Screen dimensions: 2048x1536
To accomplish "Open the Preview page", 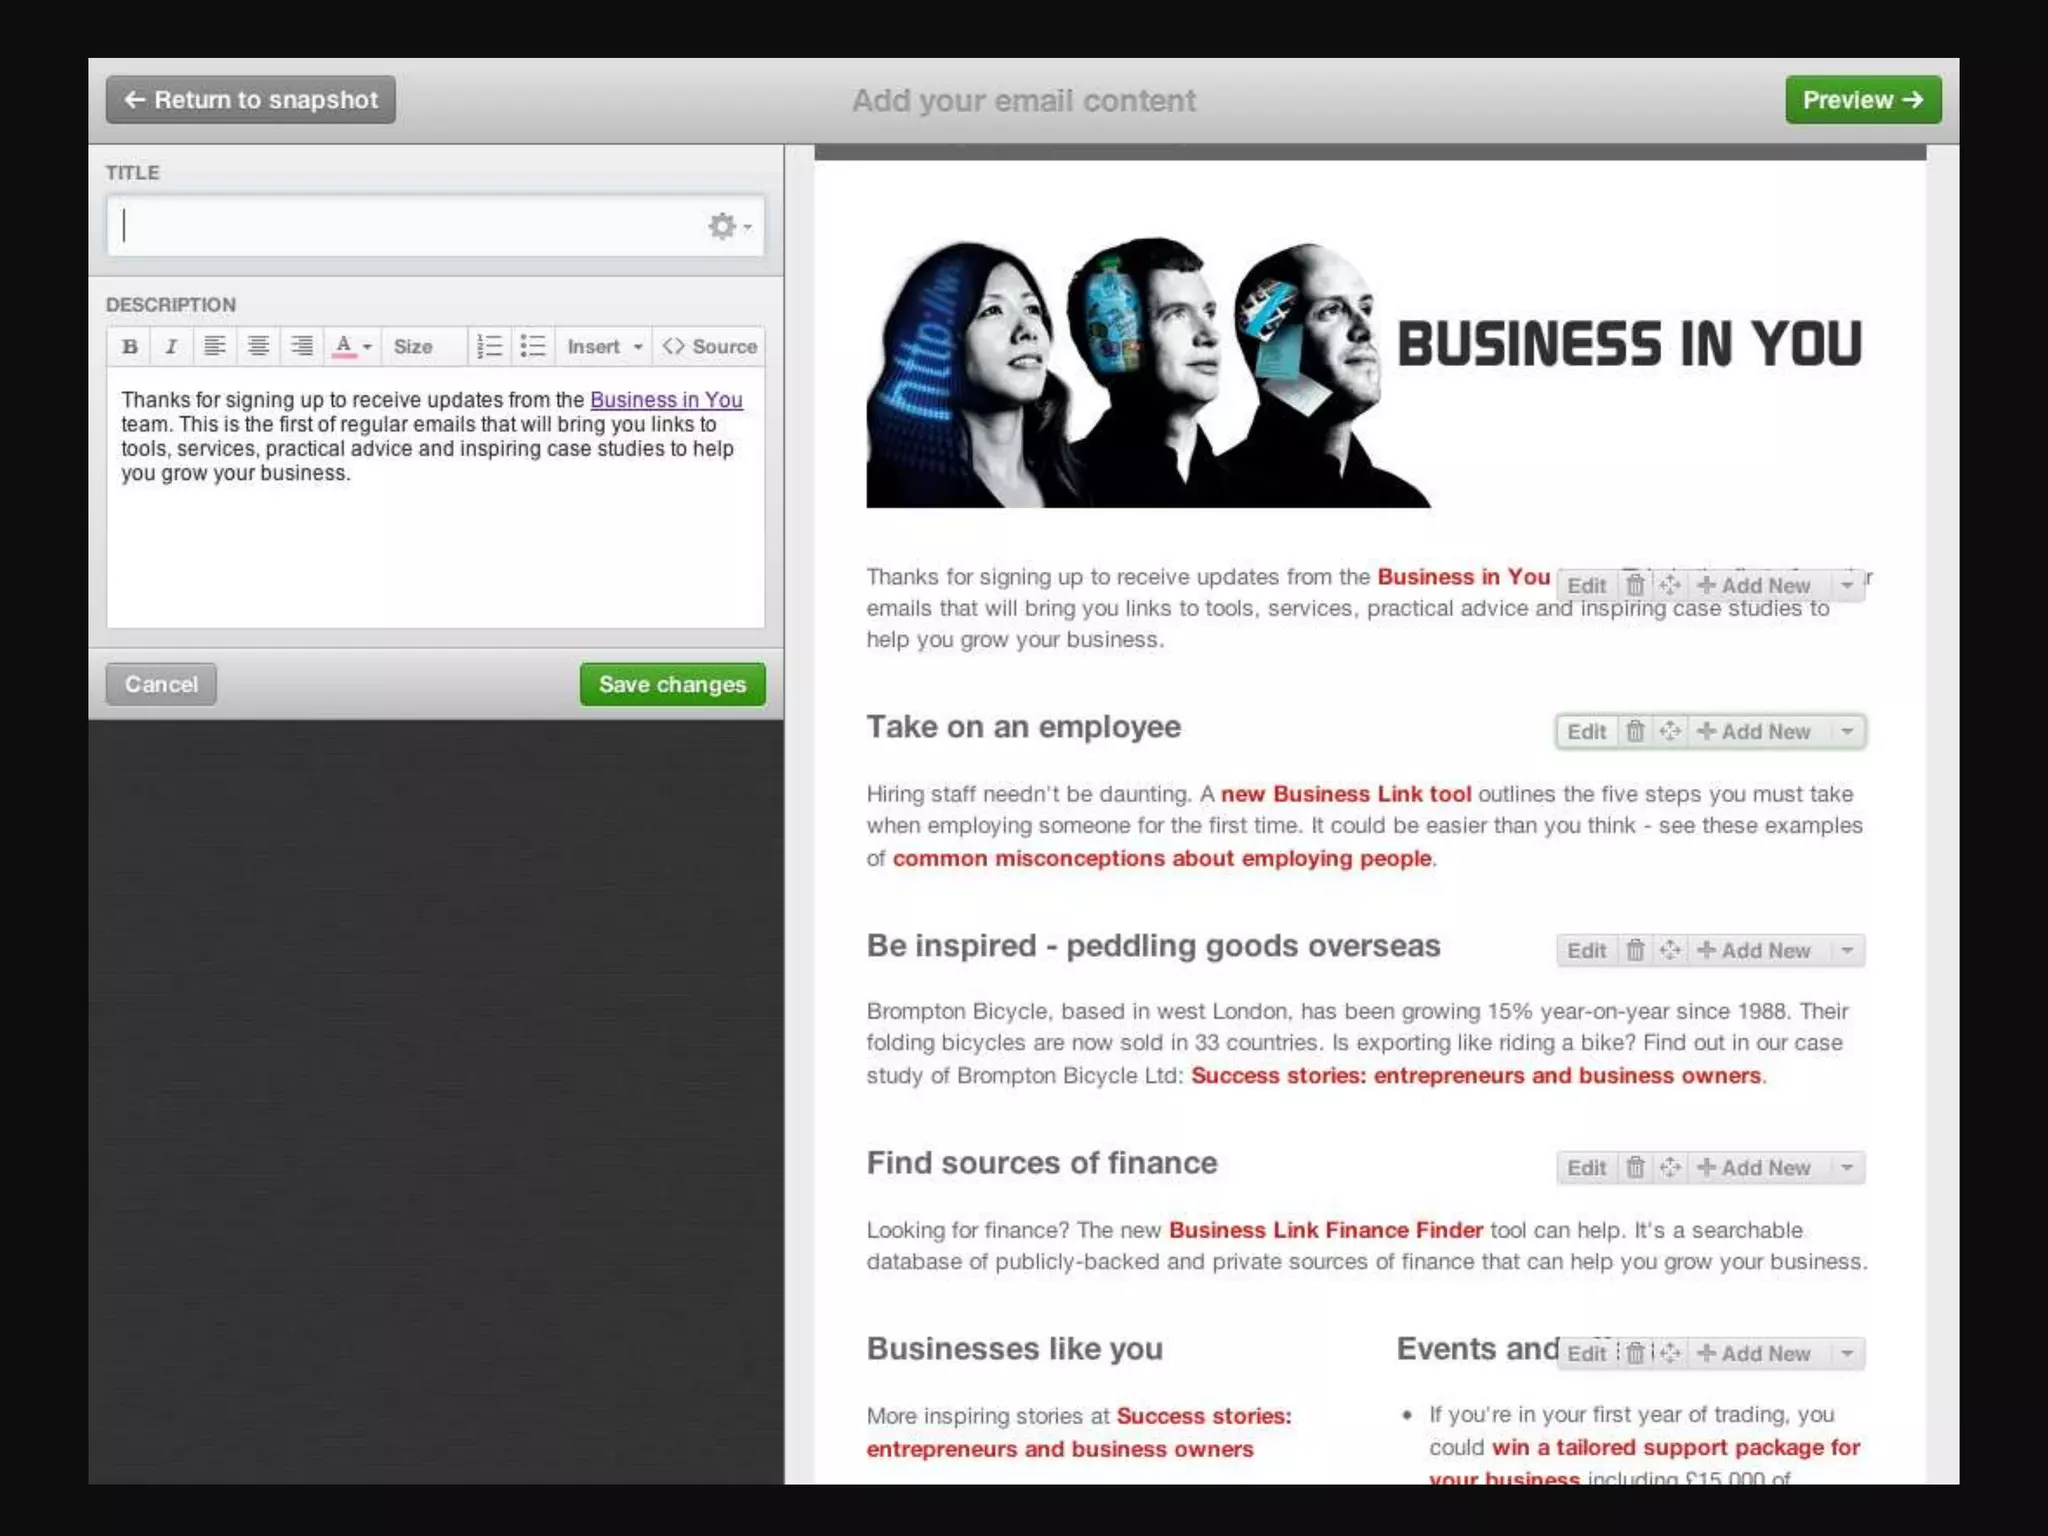I will coord(1862,100).
